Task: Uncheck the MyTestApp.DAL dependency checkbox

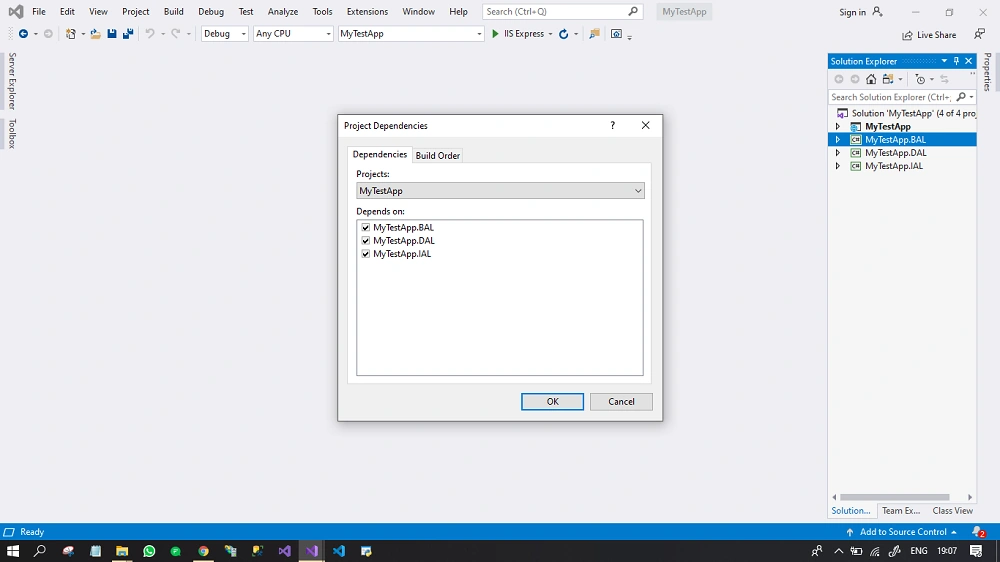Action: [365, 240]
